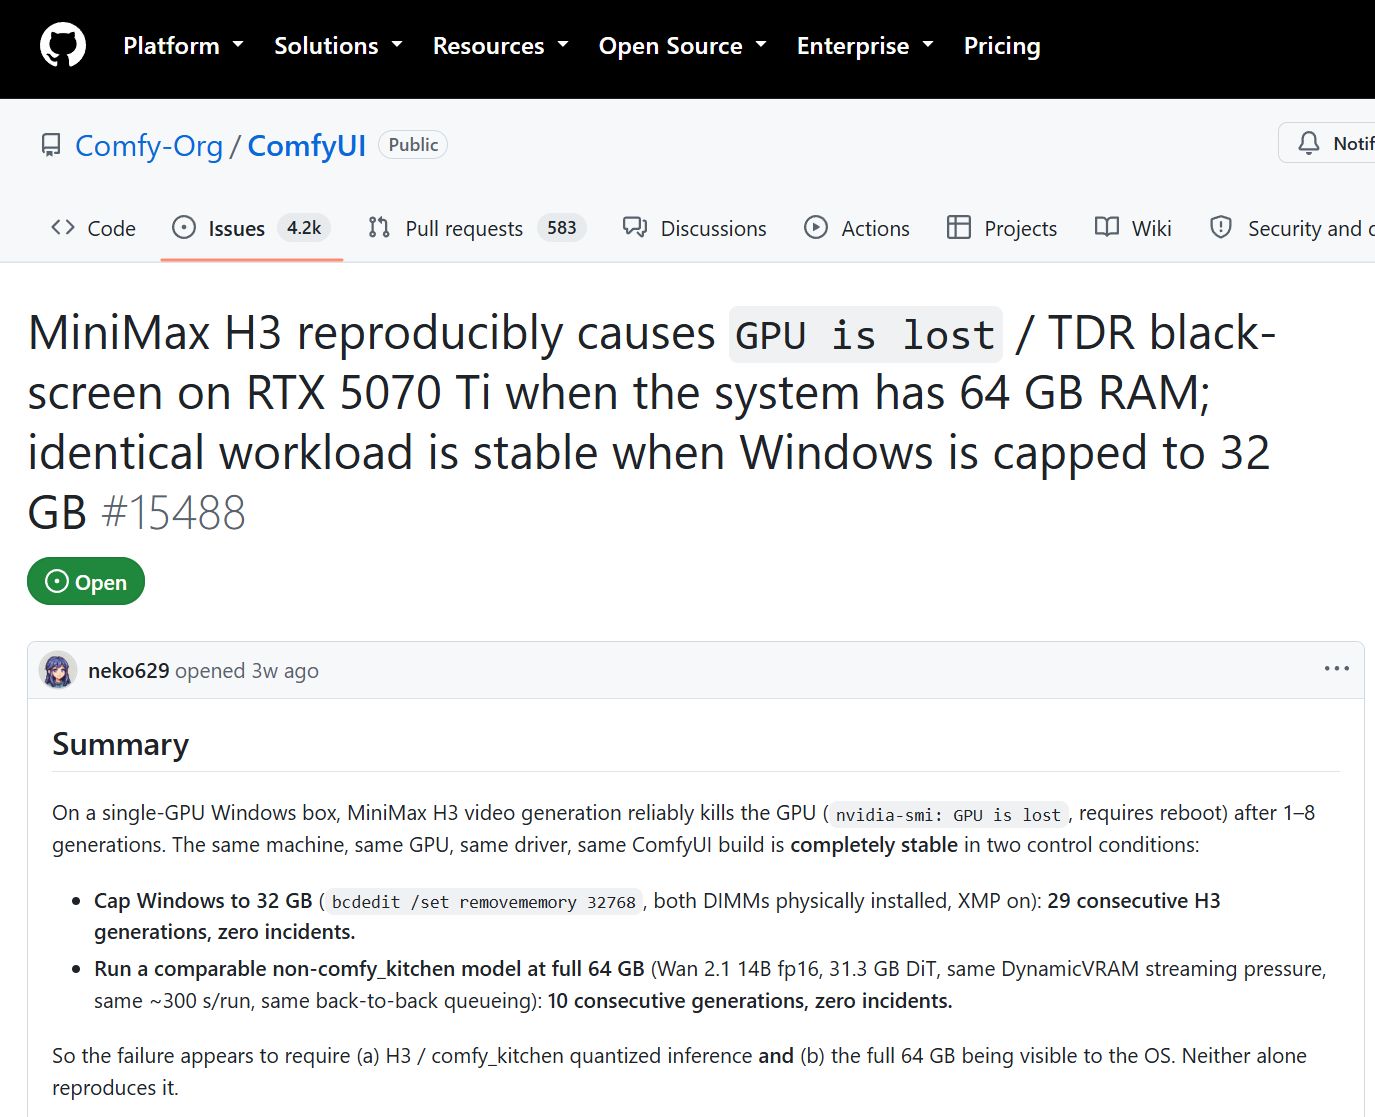The height and width of the screenshot is (1117, 1375).
Task: Click the 'completely stable' bold text
Action: click(874, 845)
